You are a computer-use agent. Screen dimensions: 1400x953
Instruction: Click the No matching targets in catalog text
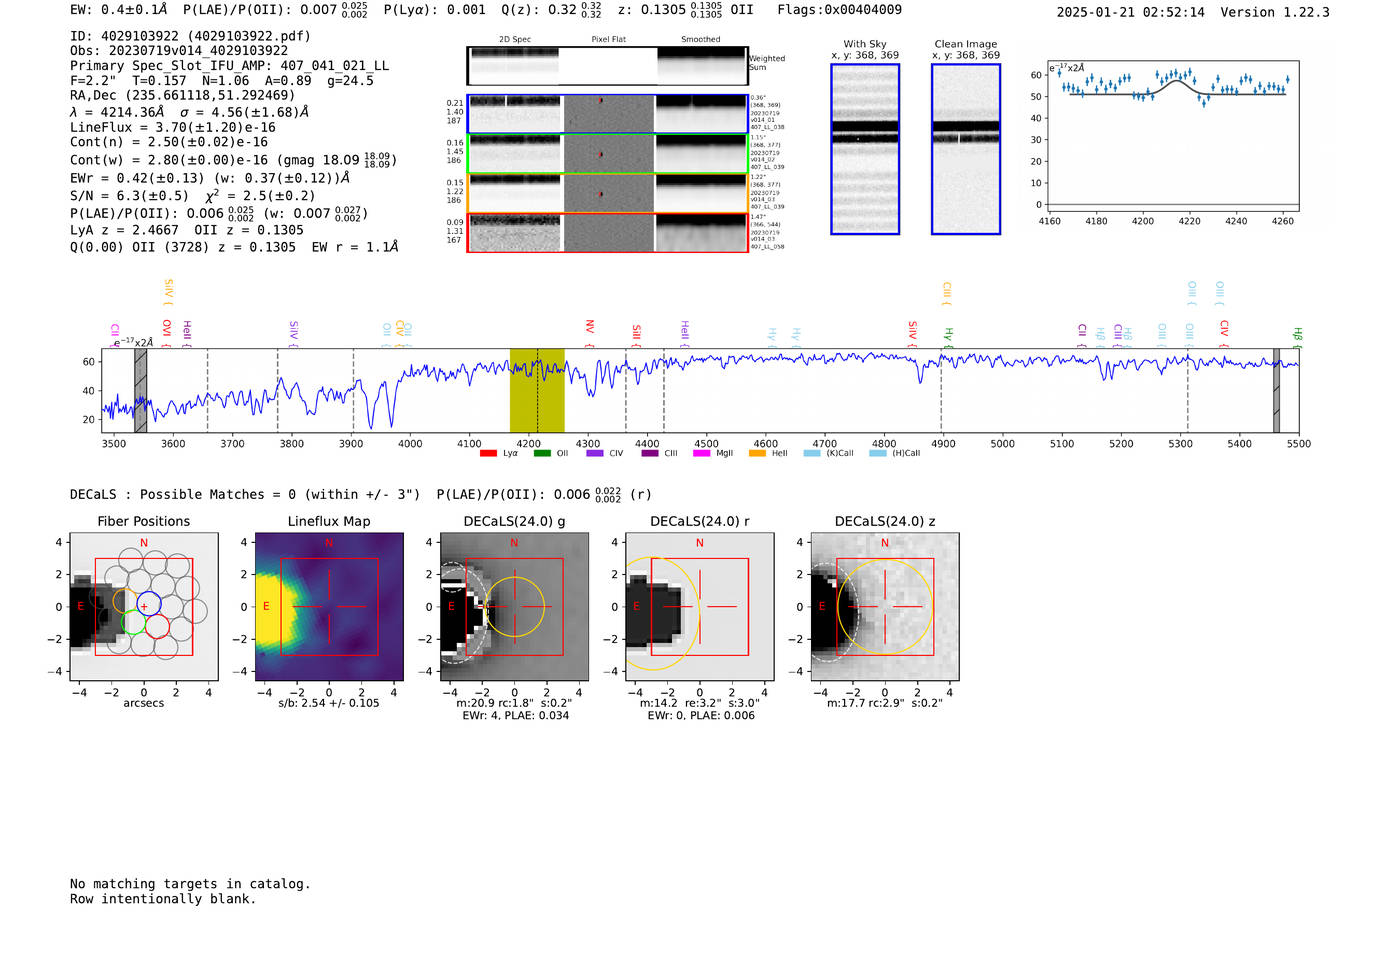[x=190, y=884]
